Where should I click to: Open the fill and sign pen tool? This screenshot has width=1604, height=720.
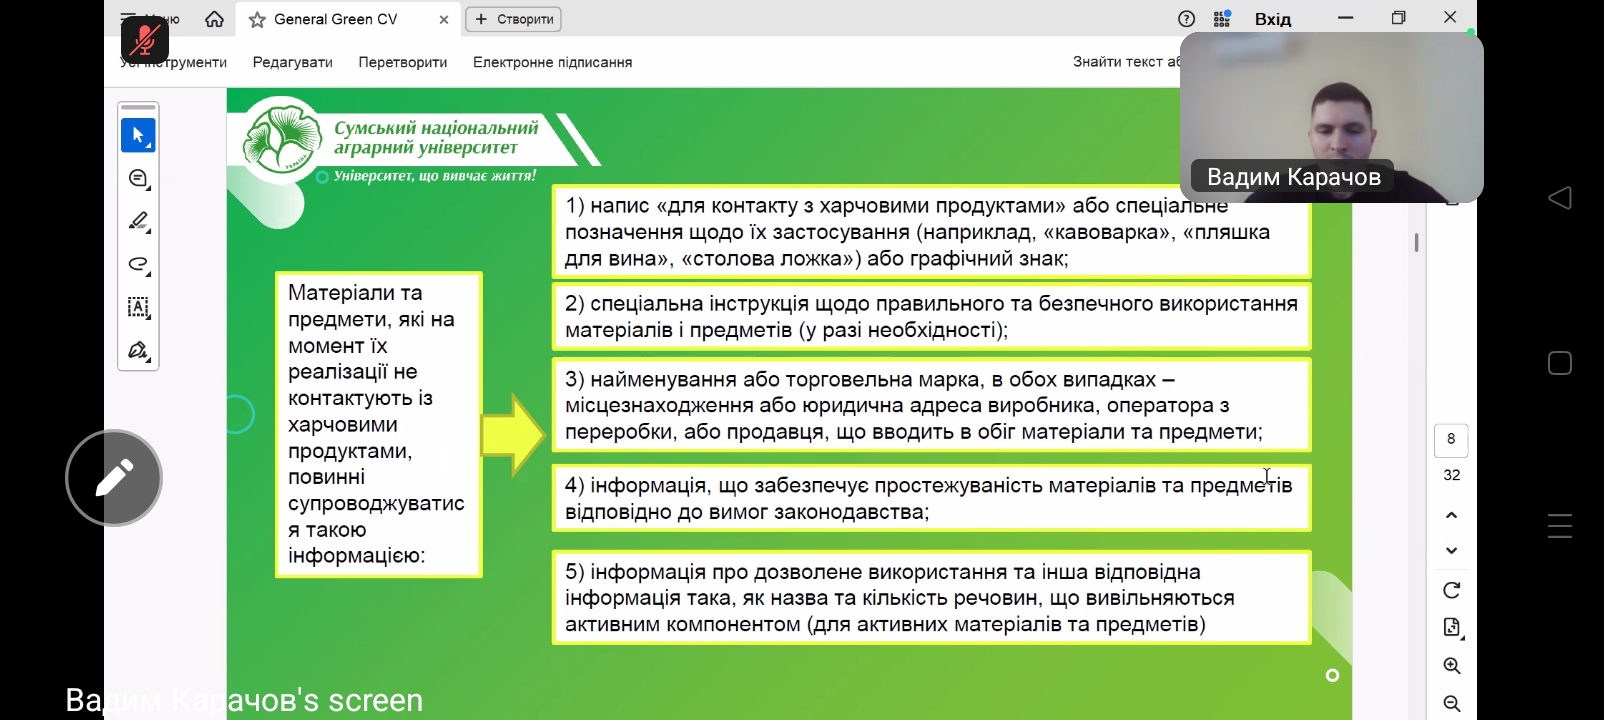tap(138, 351)
